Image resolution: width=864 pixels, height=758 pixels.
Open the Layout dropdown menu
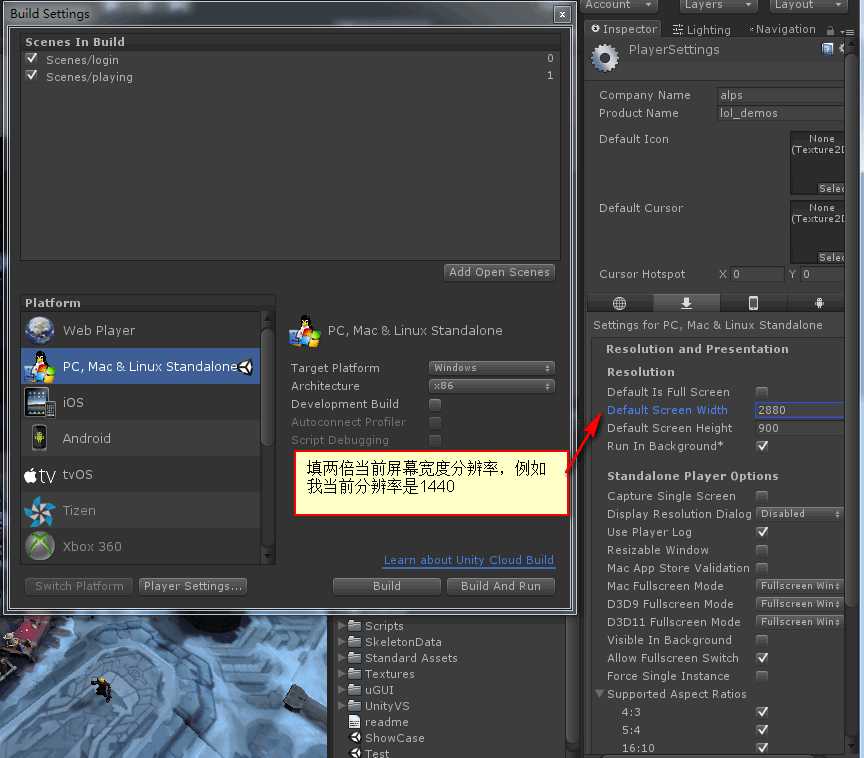(x=808, y=5)
